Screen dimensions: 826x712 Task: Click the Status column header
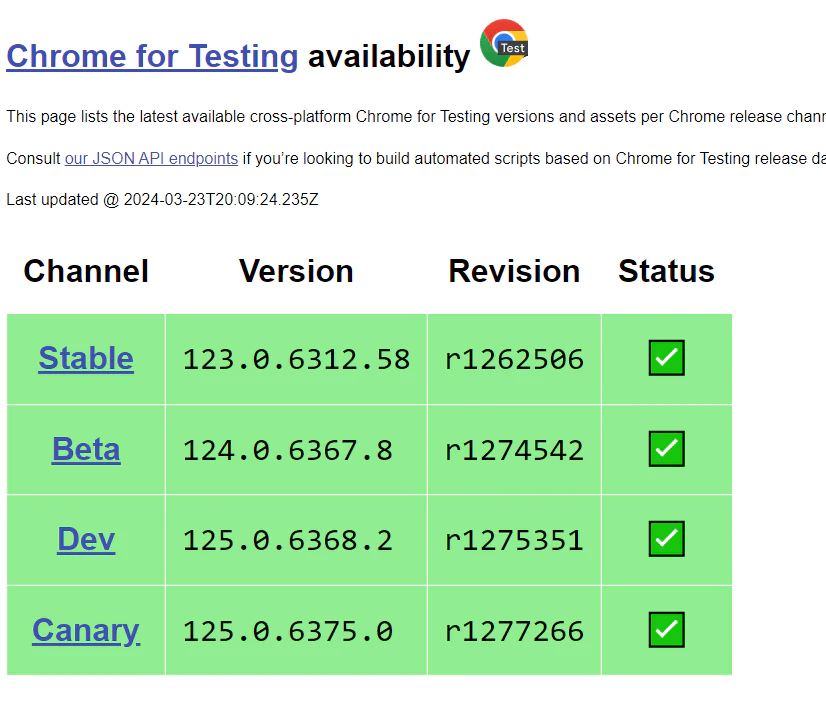click(666, 271)
